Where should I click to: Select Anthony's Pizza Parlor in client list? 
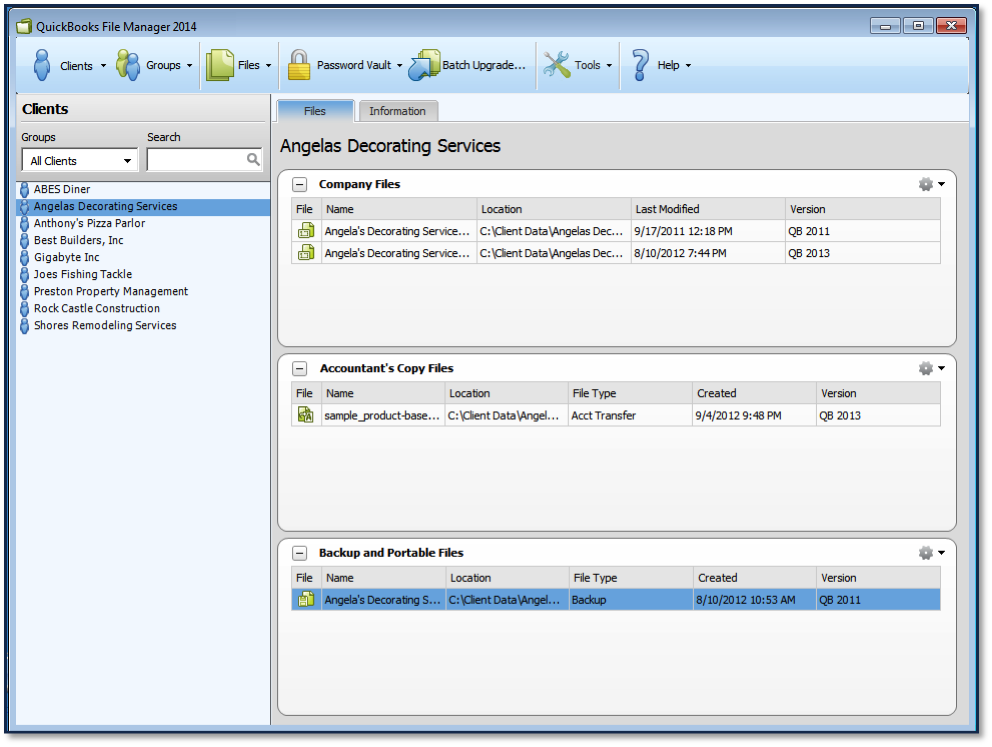[x=89, y=223]
